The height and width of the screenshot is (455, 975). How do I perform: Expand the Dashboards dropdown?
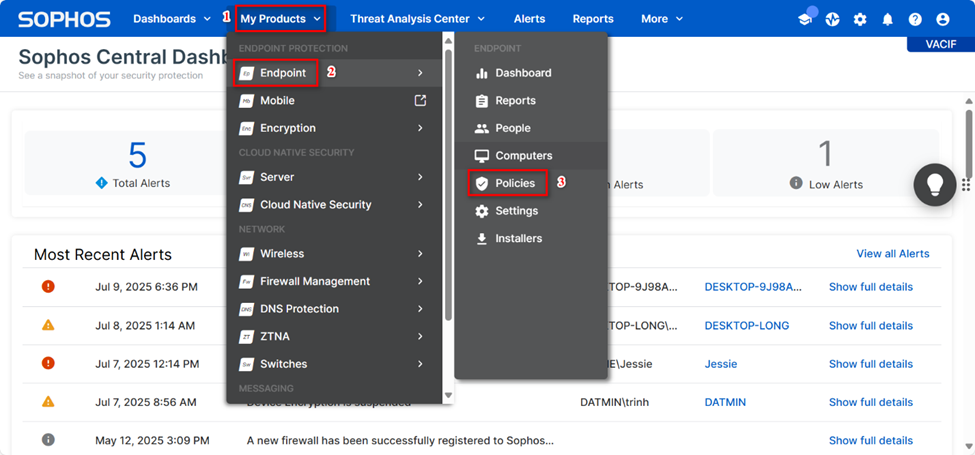click(172, 19)
